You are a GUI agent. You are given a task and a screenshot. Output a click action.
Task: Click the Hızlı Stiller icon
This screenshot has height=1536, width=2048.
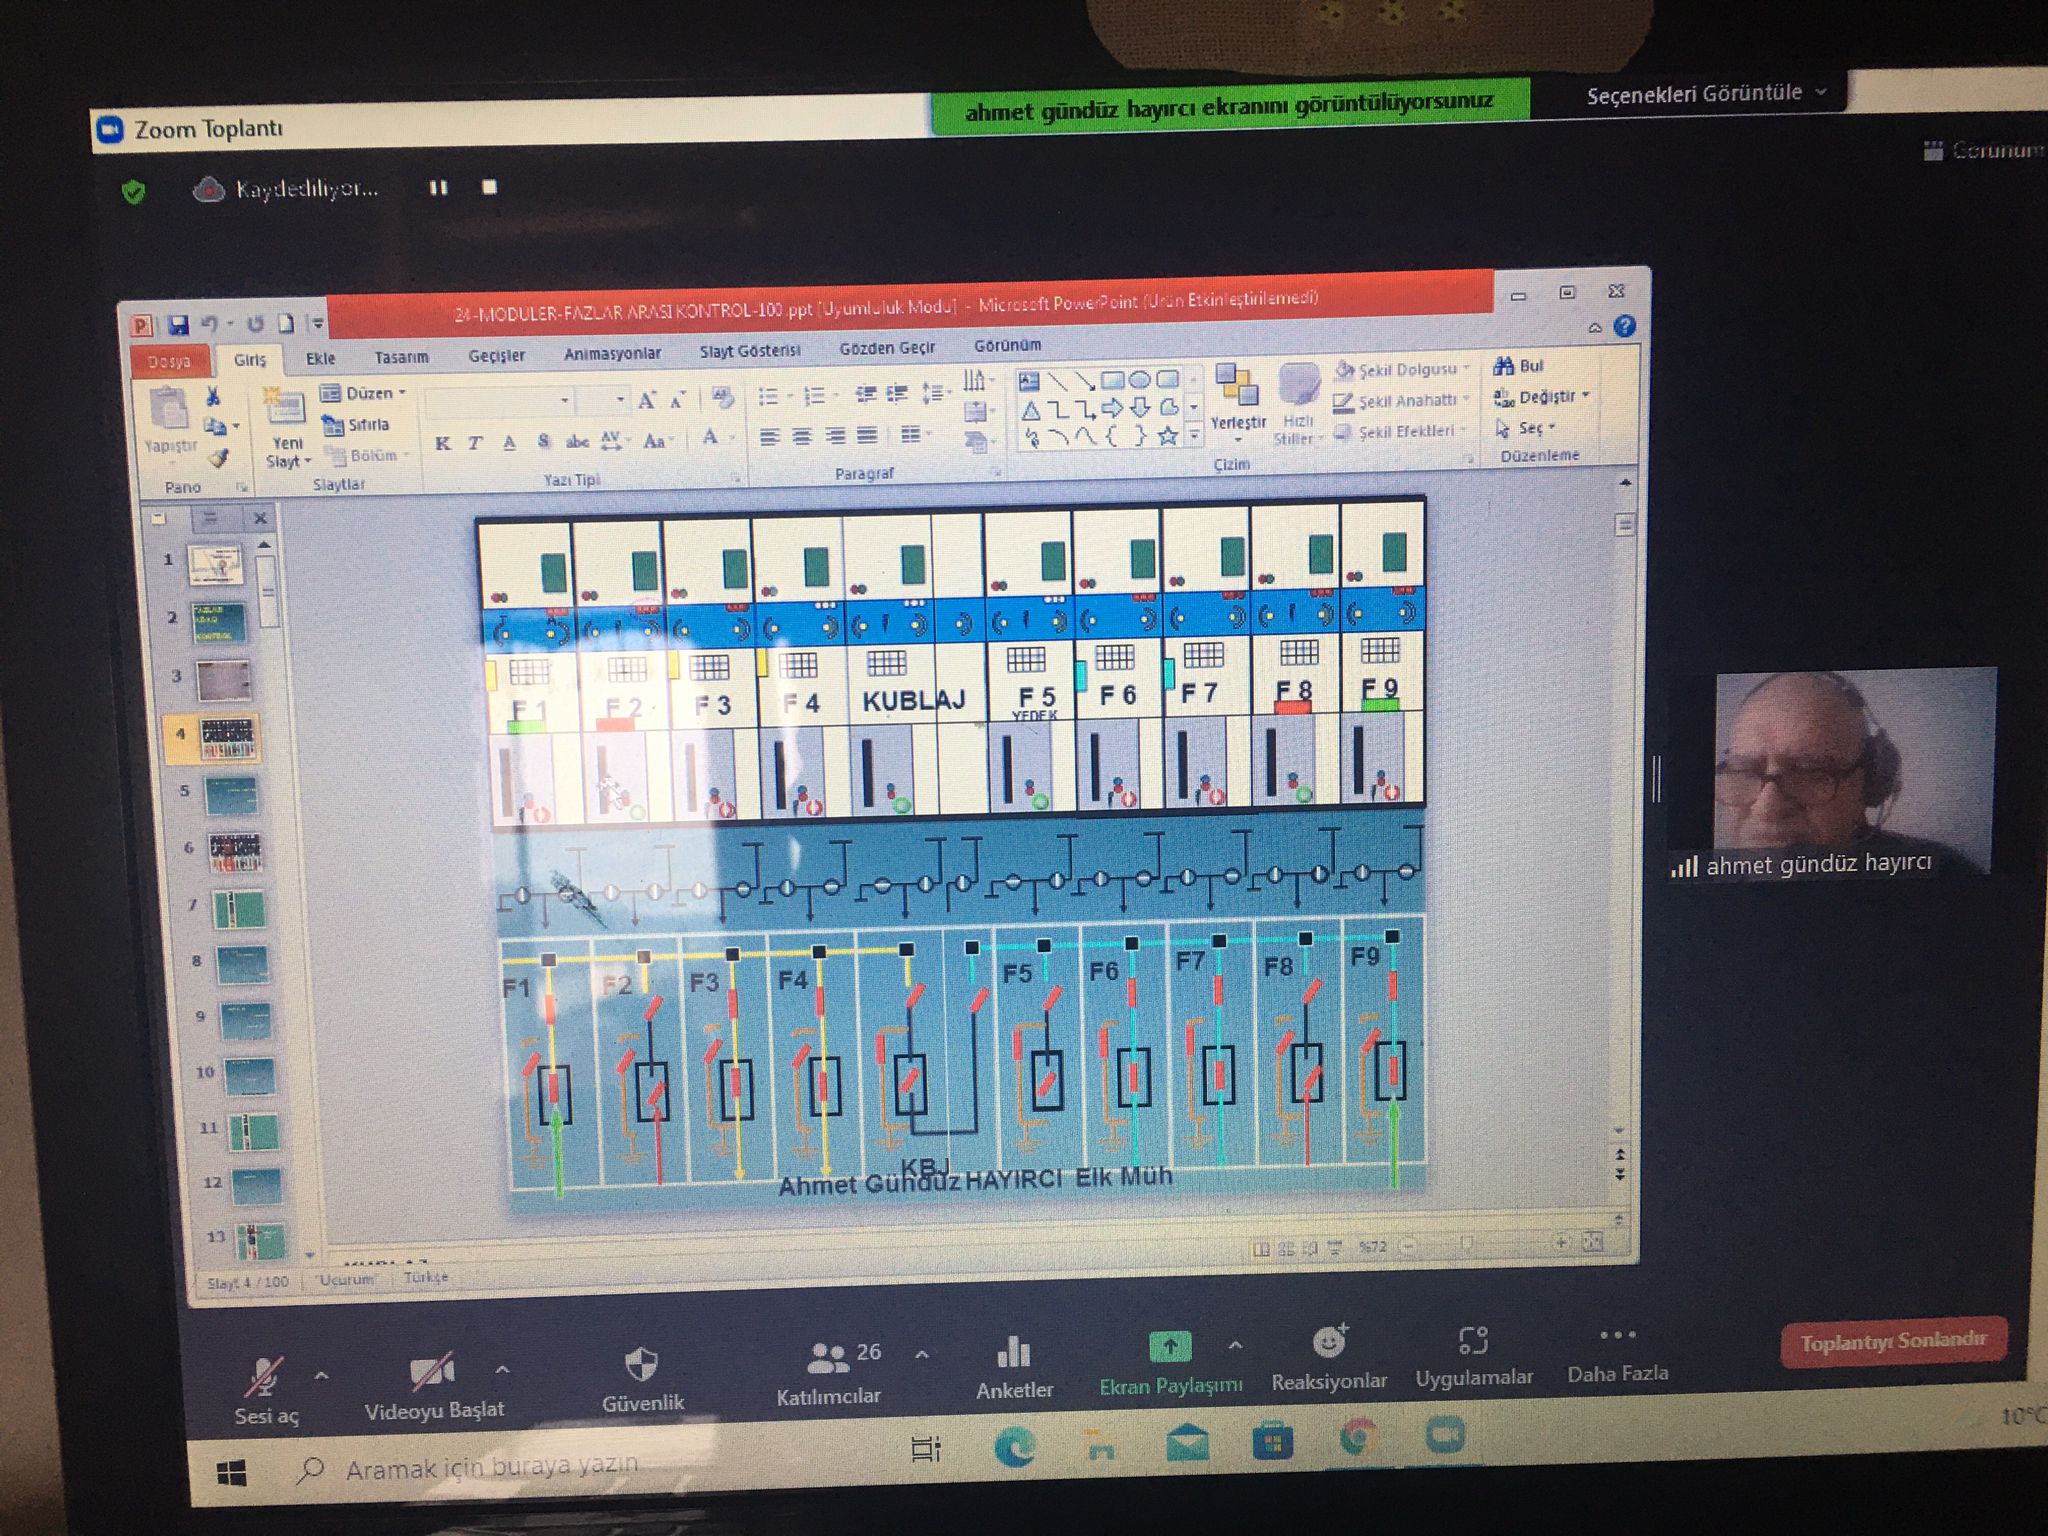[x=1299, y=385]
